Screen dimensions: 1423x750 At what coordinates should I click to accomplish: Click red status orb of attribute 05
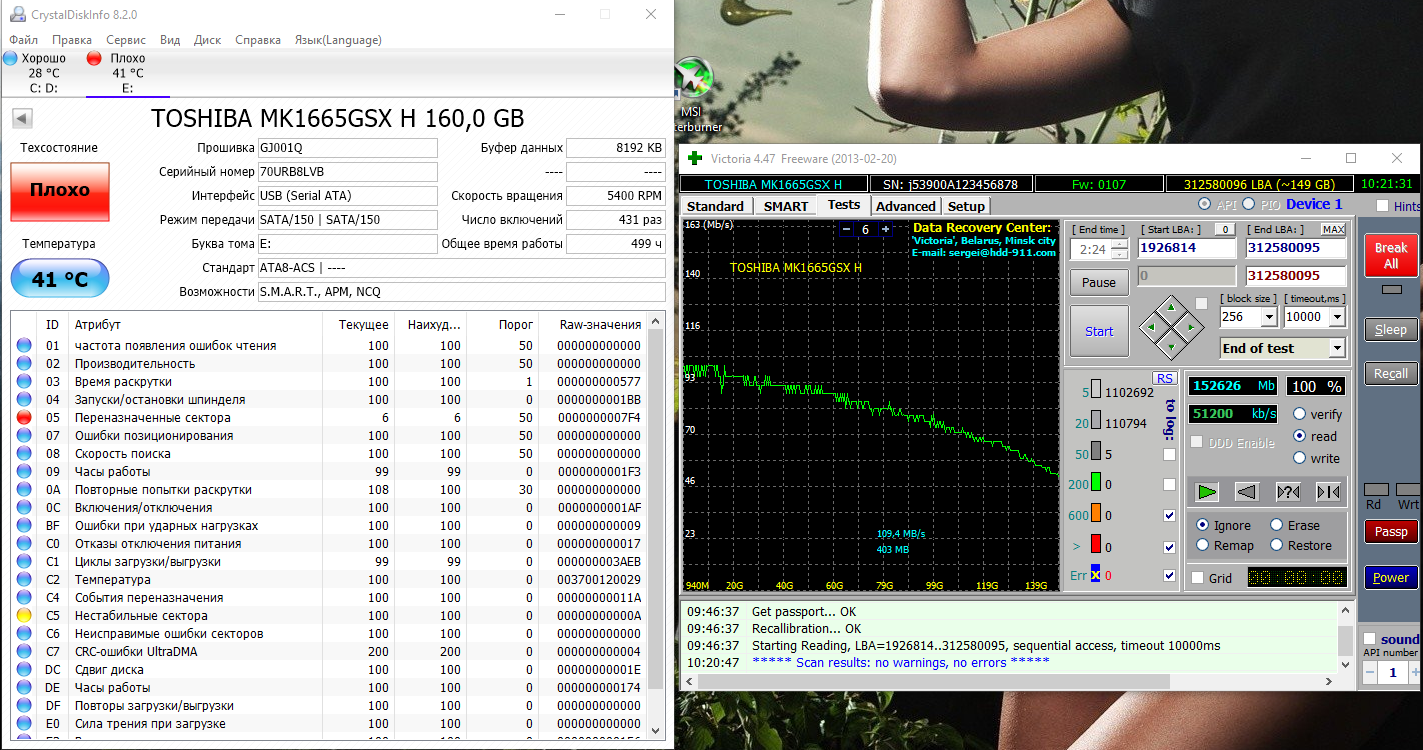tap(24, 418)
